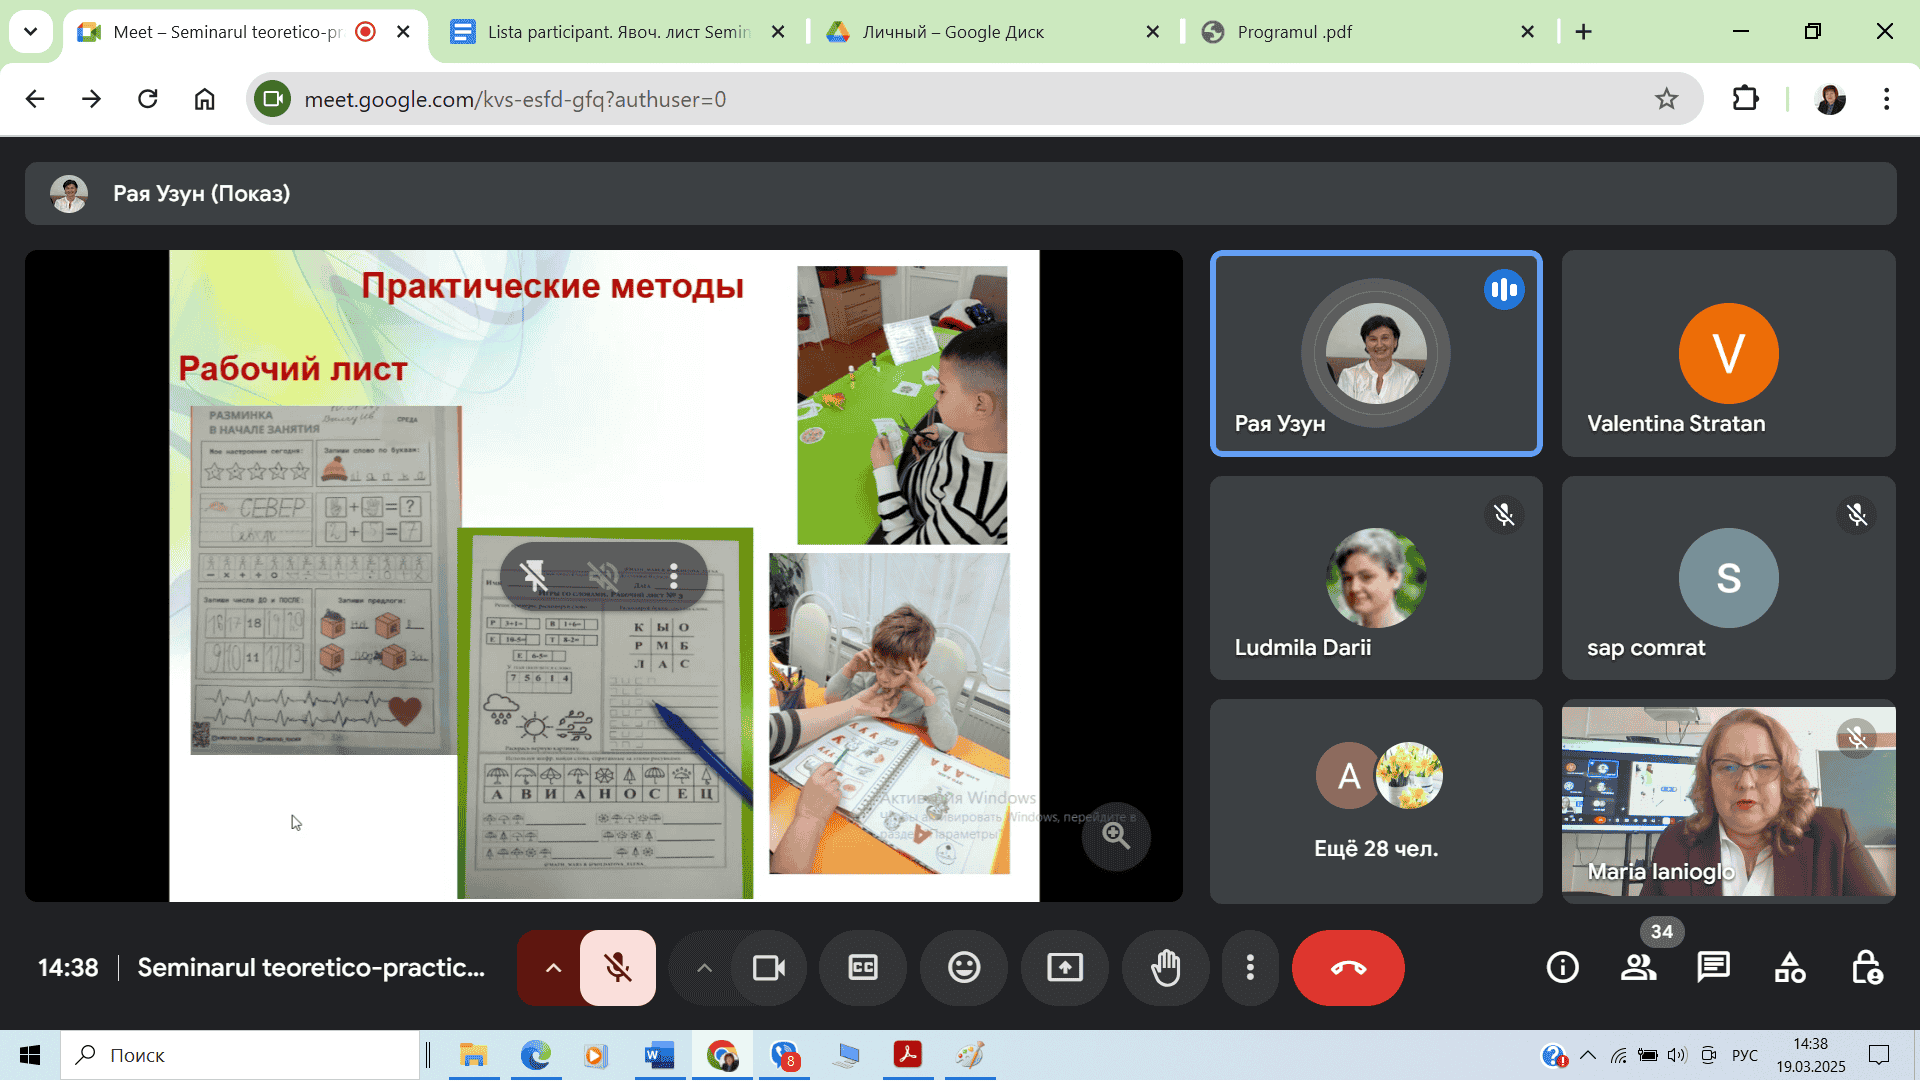This screenshot has width=1920, height=1082.
Task: Click the Maria Ianioglo video tile
Action: point(1727,802)
